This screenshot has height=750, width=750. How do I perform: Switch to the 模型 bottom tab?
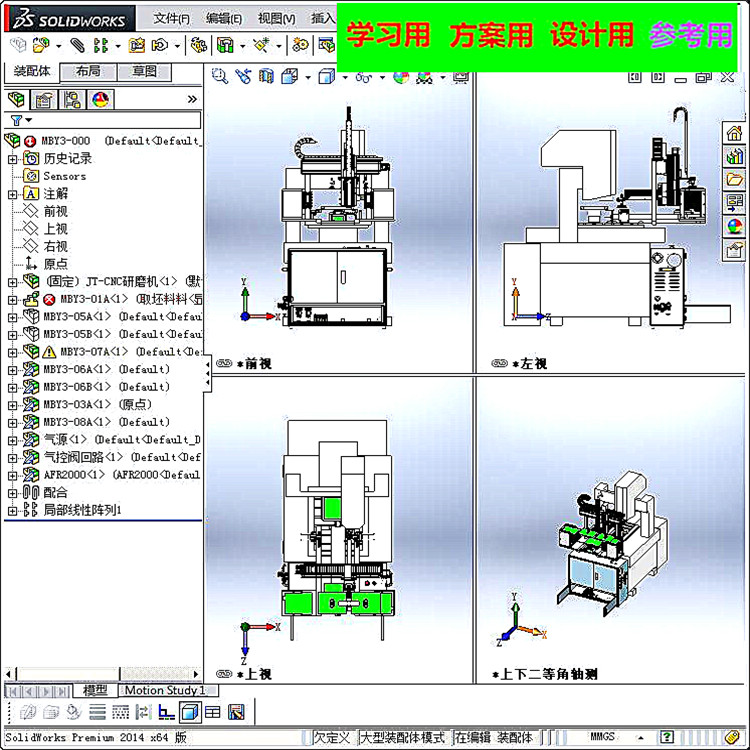[95, 690]
